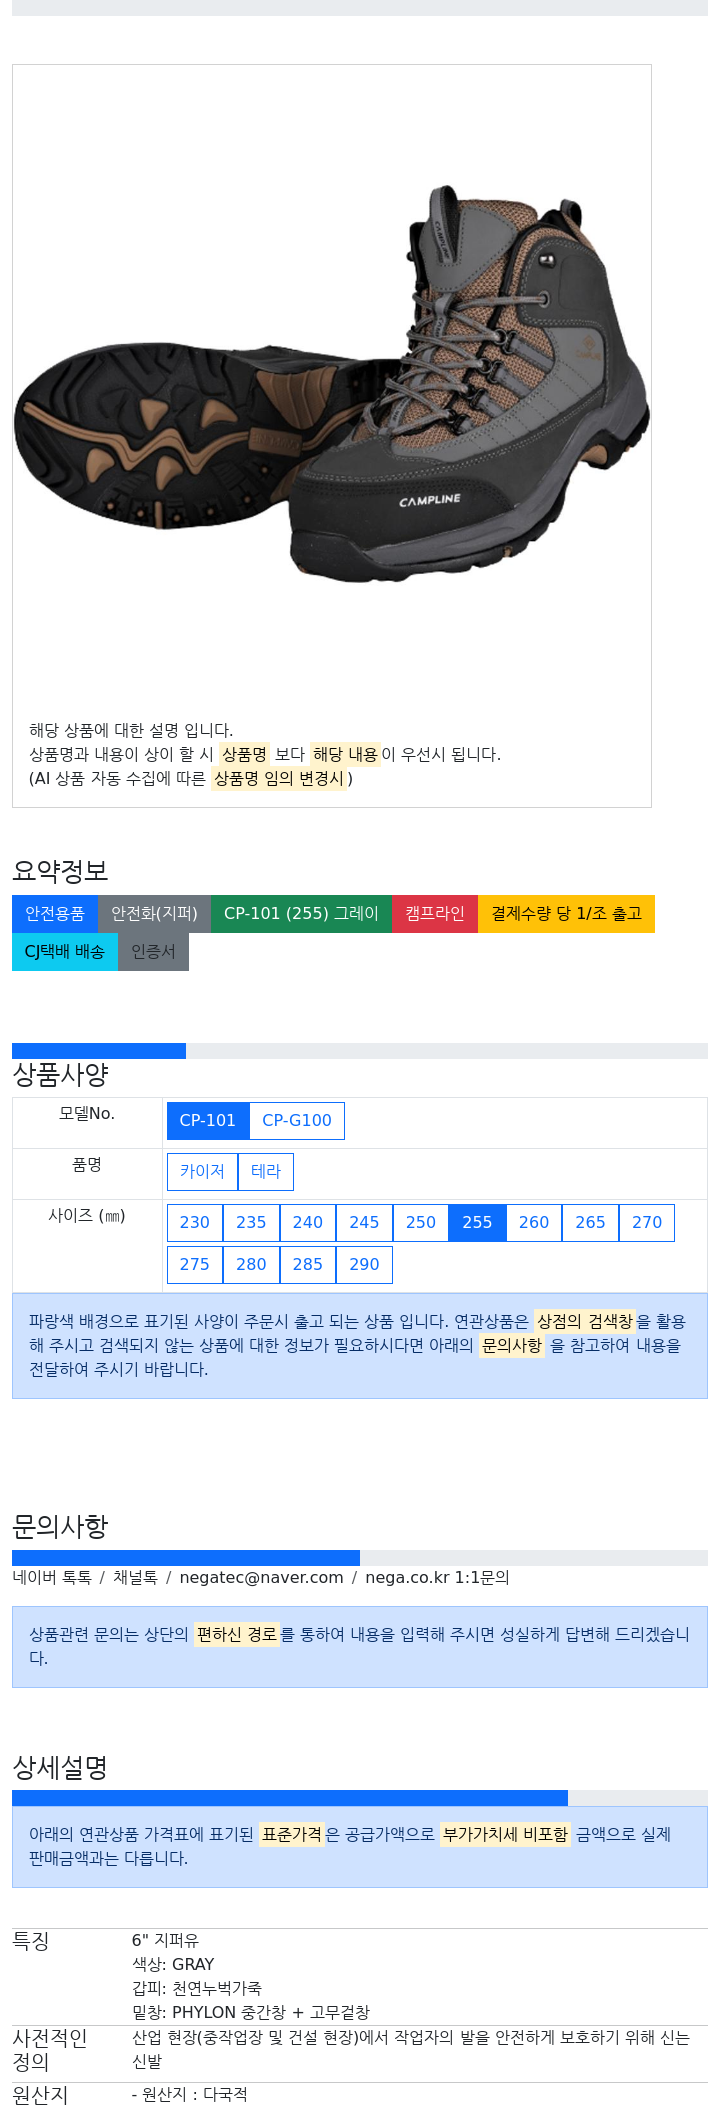The width and height of the screenshot is (720, 2115).
Task: Select model CP-101 option
Action: pos(208,1121)
